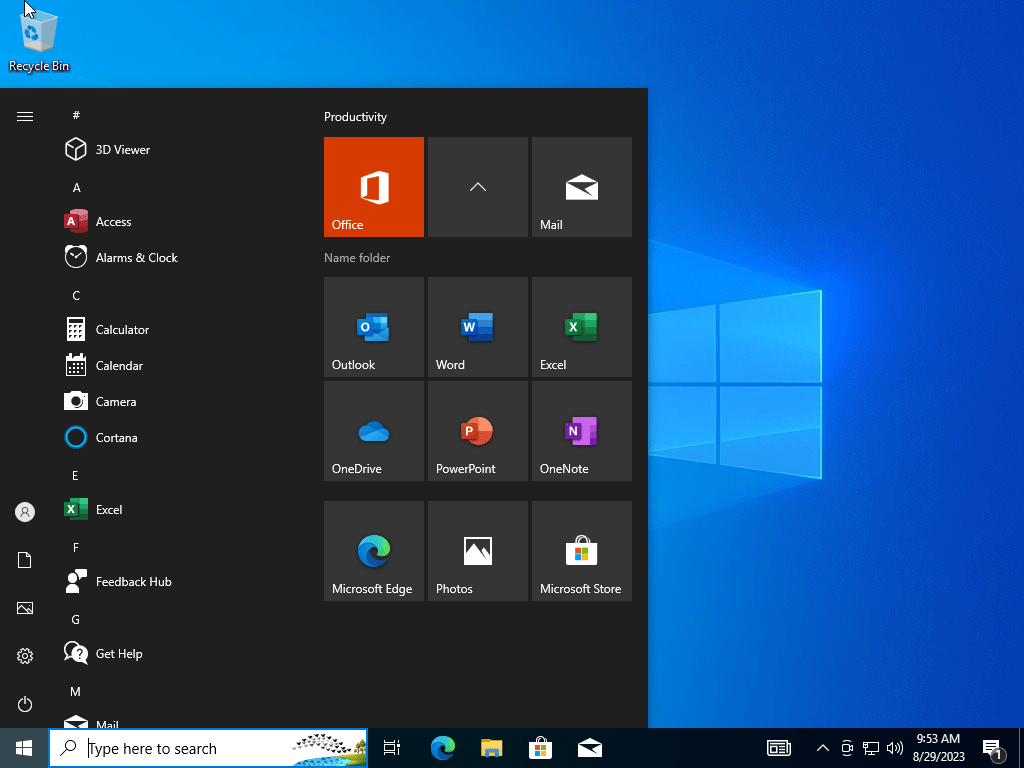Screen dimensions: 1024x768
Task: Expand the Start menu hamburger button
Action: pos(25,116)
